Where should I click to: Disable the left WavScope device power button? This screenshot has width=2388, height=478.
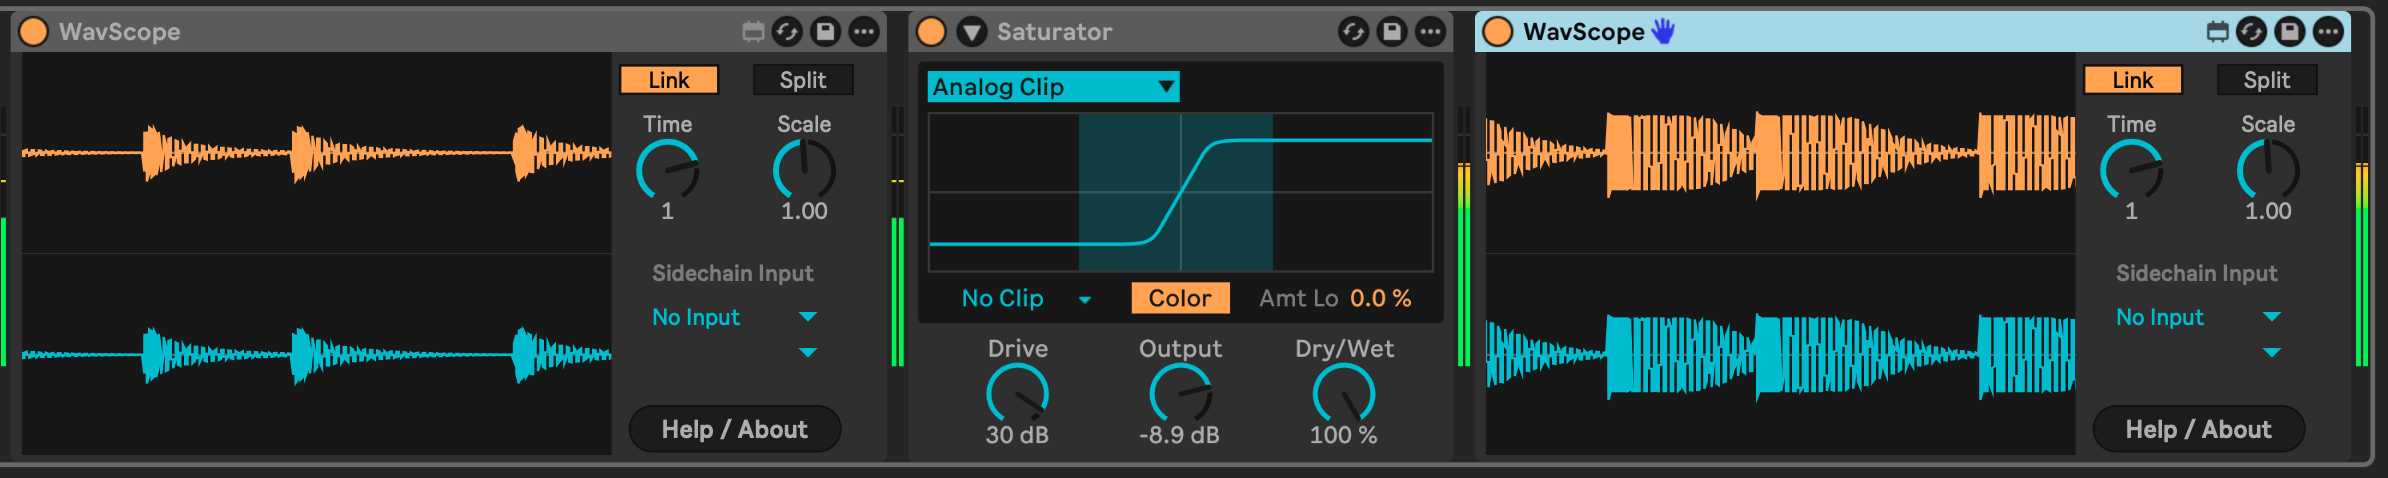click(34, 32)
